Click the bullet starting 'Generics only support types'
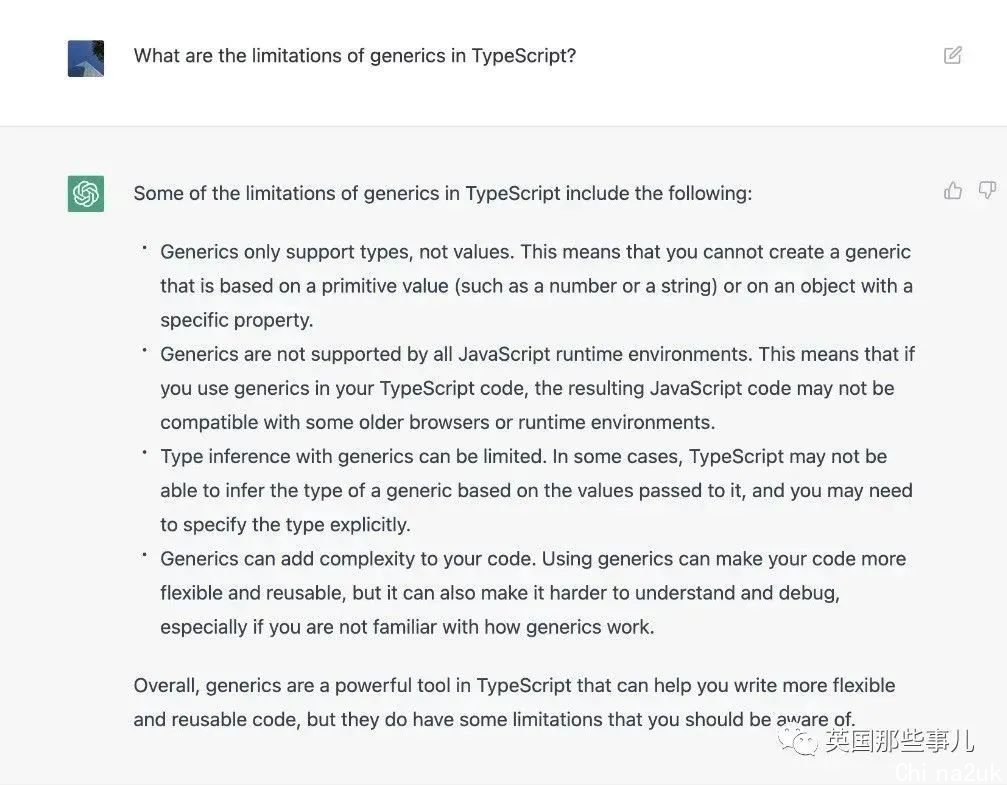This screenshot has height=785, width=1007. (x=536, y=286)
